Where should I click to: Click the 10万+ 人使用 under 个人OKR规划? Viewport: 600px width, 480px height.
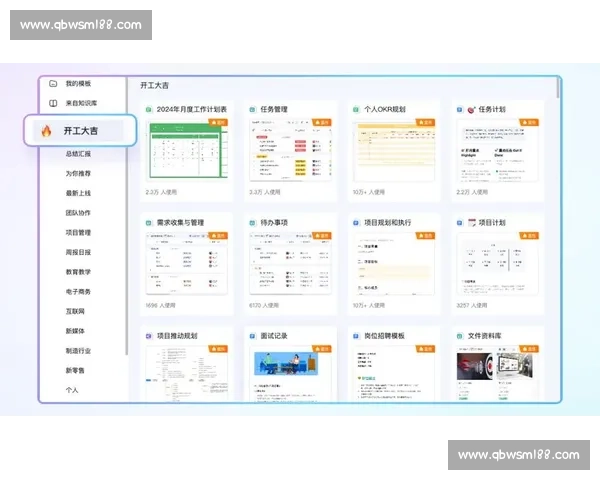click(368, 192)
